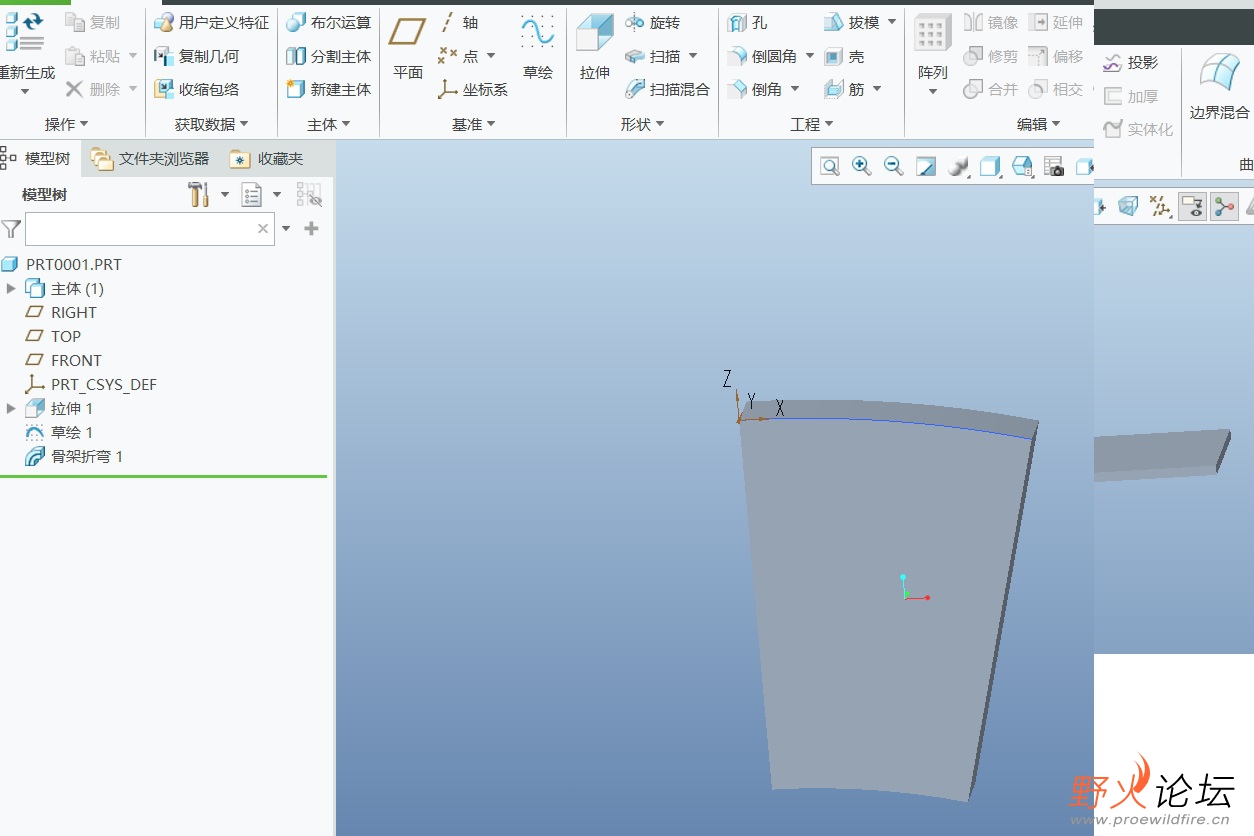Open the 点 dropdown arrow

tap(491, 56)
